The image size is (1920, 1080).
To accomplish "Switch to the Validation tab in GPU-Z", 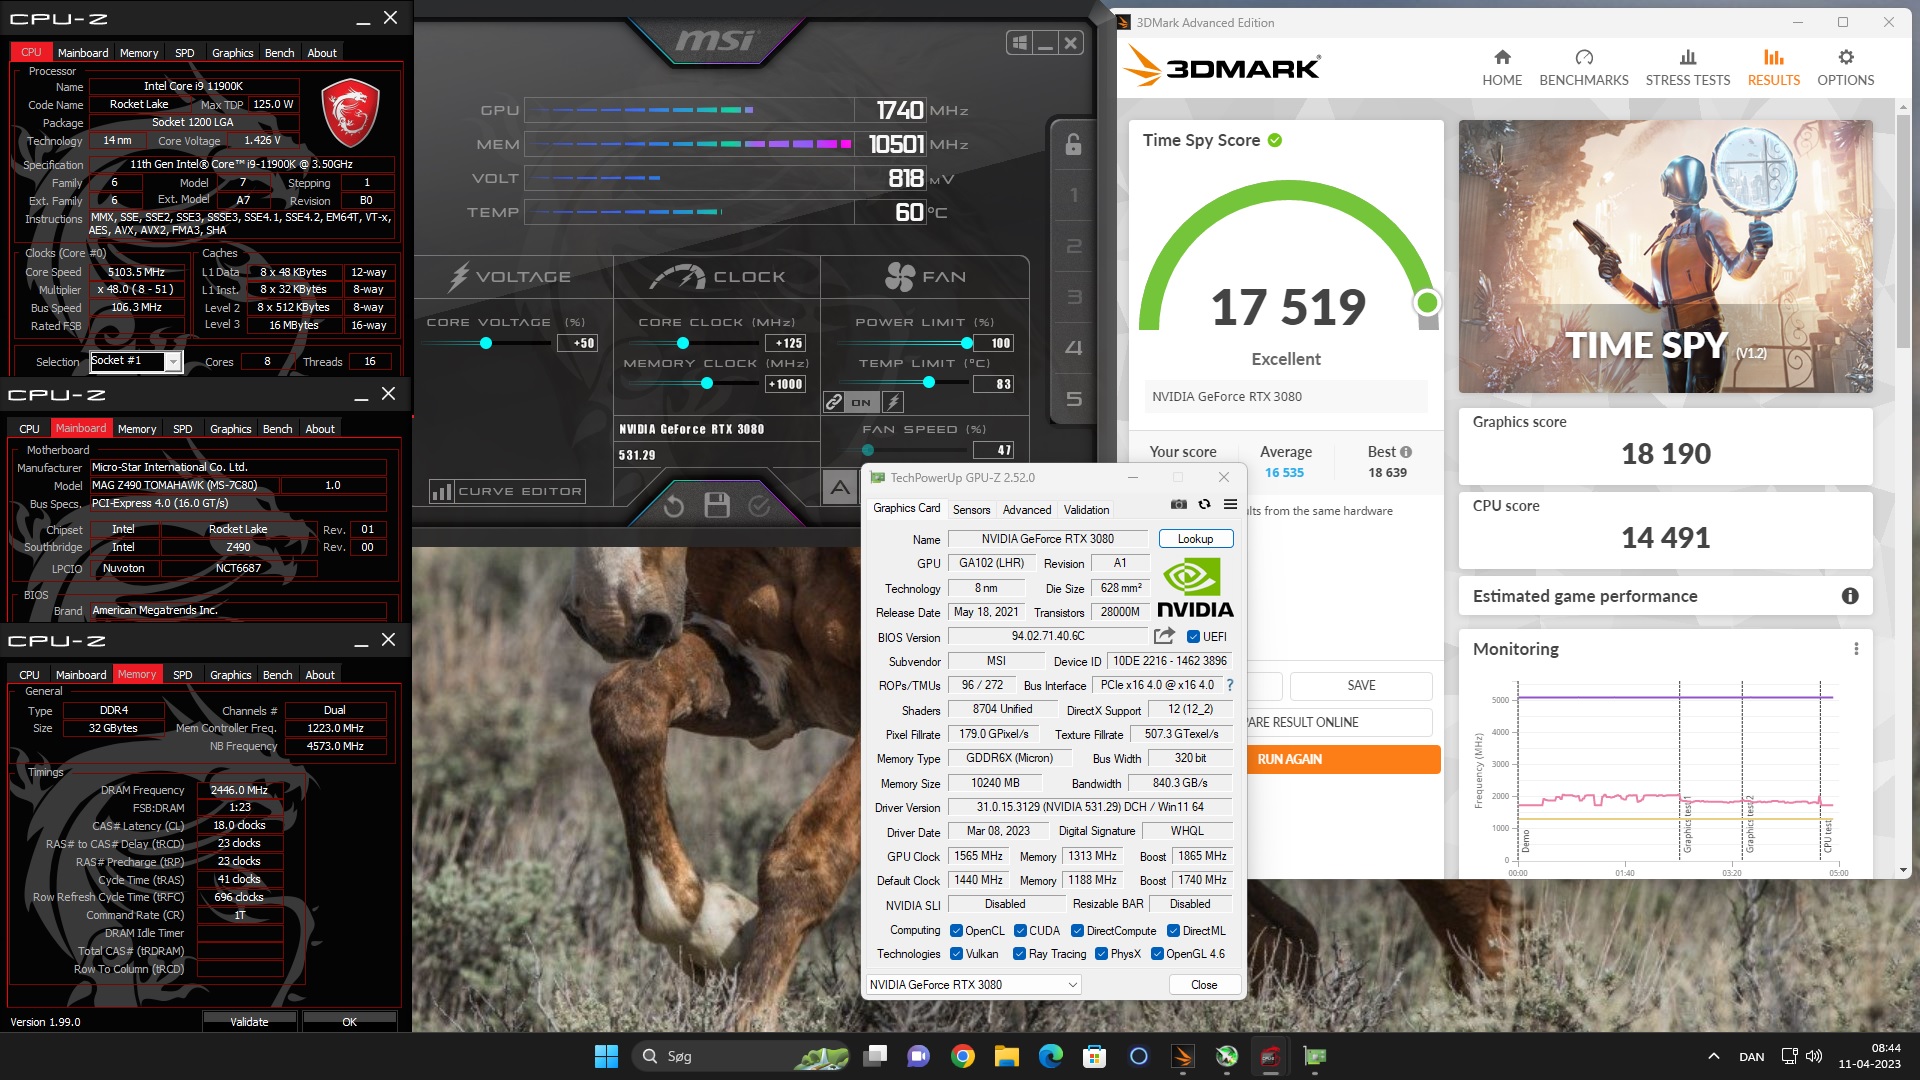I will click(1086, 510).
